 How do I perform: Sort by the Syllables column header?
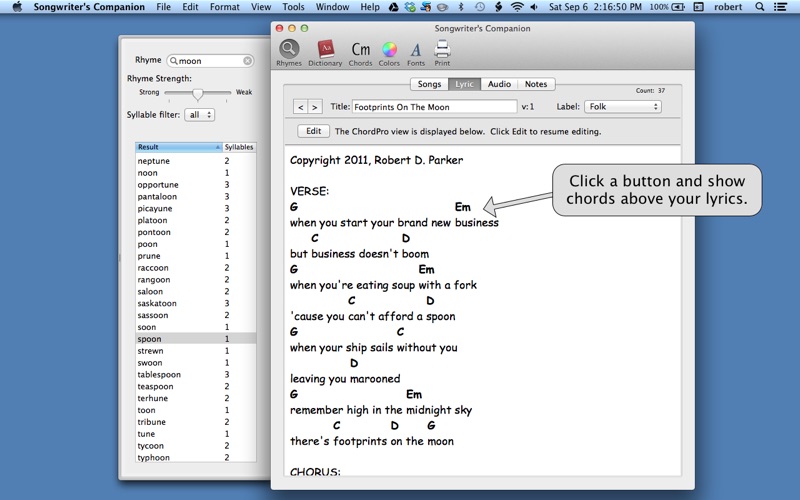pyautogui.click(x=239, y=147)
